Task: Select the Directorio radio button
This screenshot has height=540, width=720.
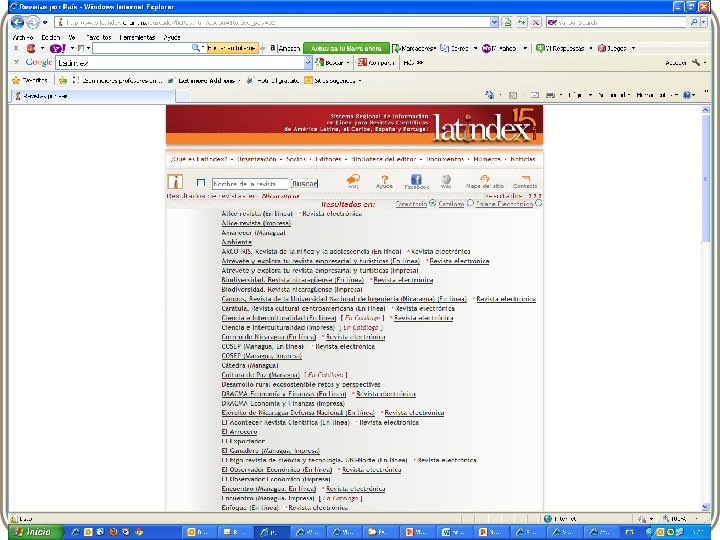Action: click(433, 203)
